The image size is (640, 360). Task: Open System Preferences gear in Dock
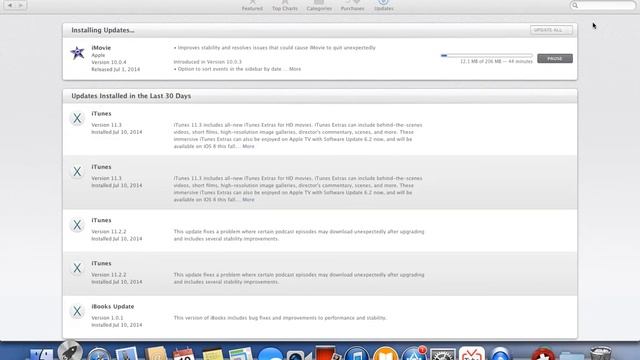443,354
